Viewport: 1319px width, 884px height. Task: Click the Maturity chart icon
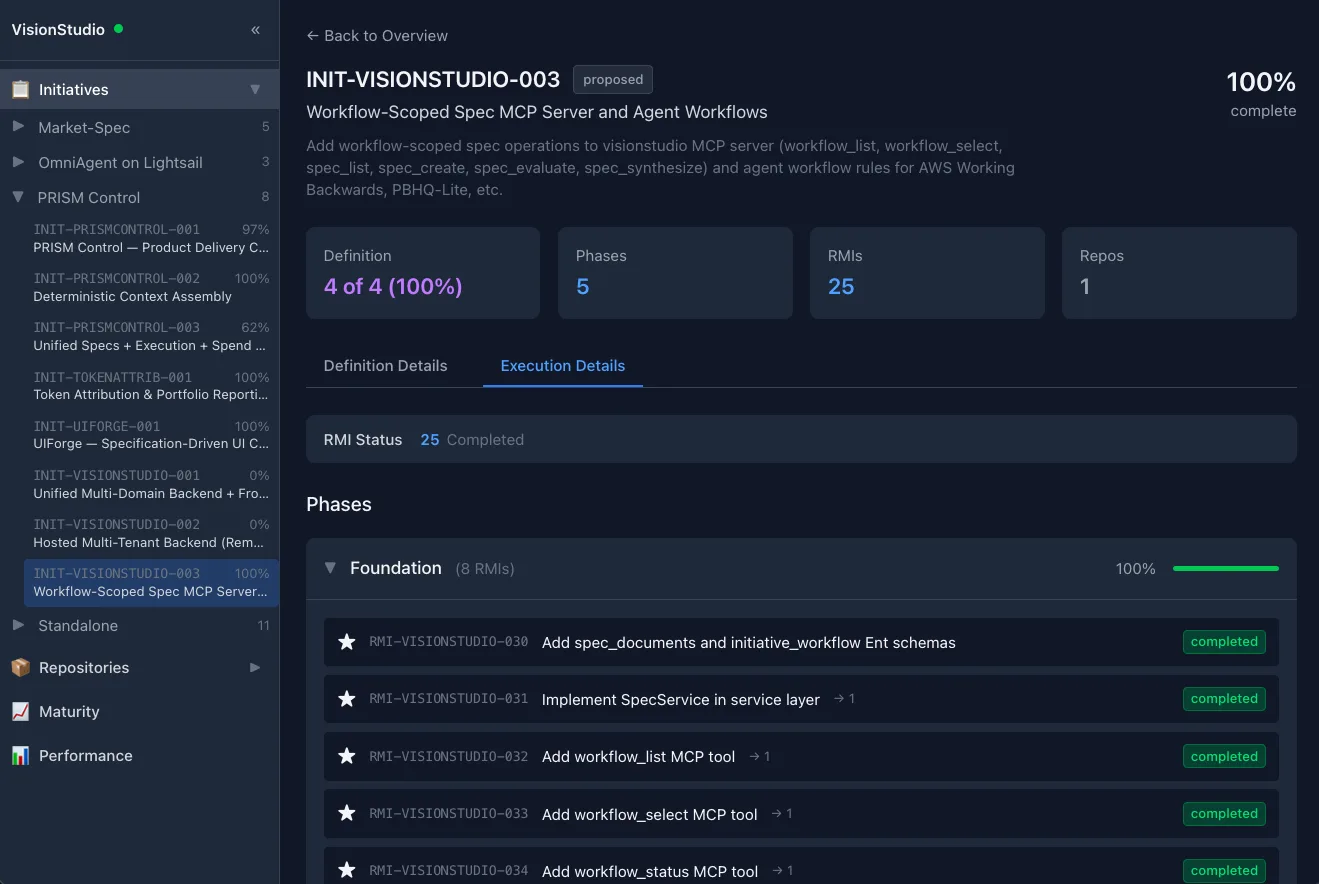[20, 711]
